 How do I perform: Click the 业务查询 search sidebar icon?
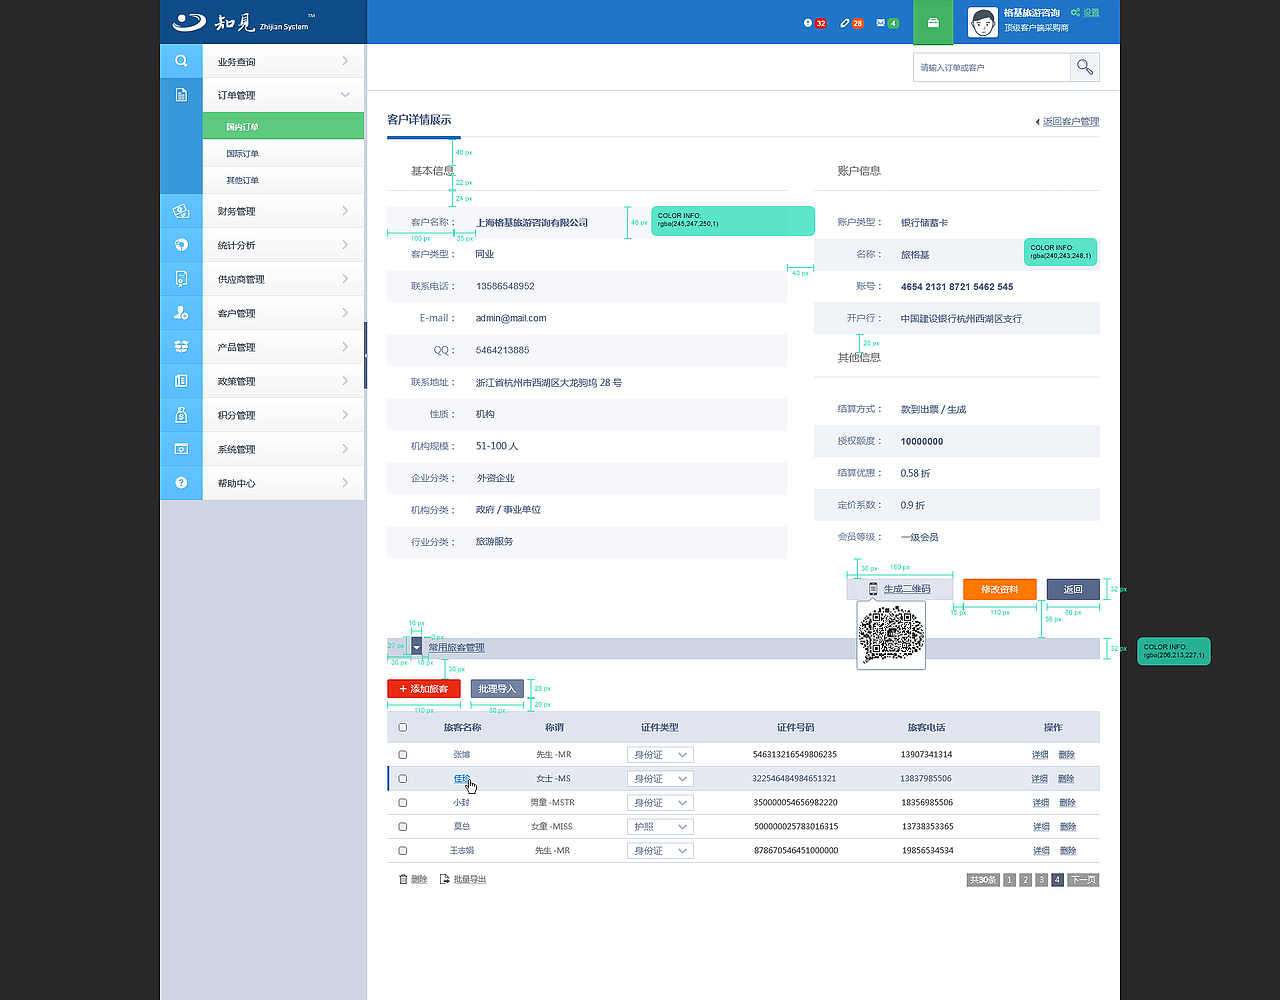coord(181,61)
